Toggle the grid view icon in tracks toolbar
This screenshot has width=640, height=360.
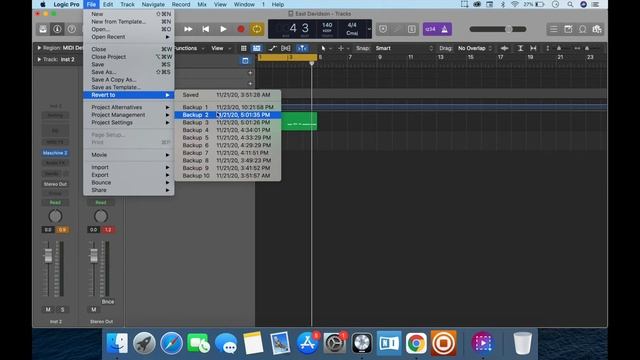[244, 48]
